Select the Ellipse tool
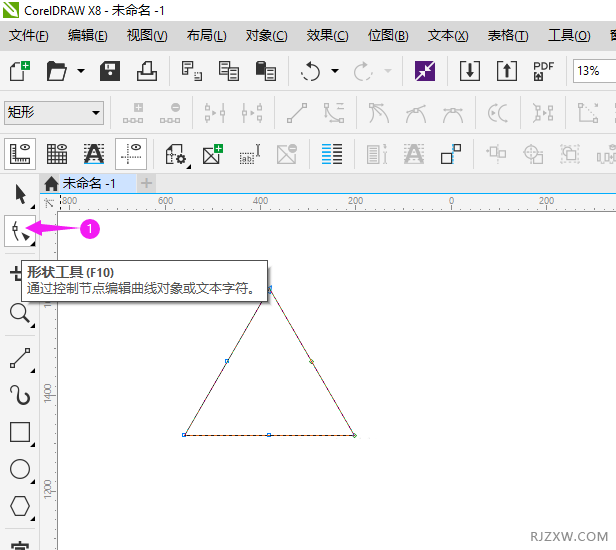Viewport: 616px width, 550px height. pyautogui.click(x=19, y=470)
